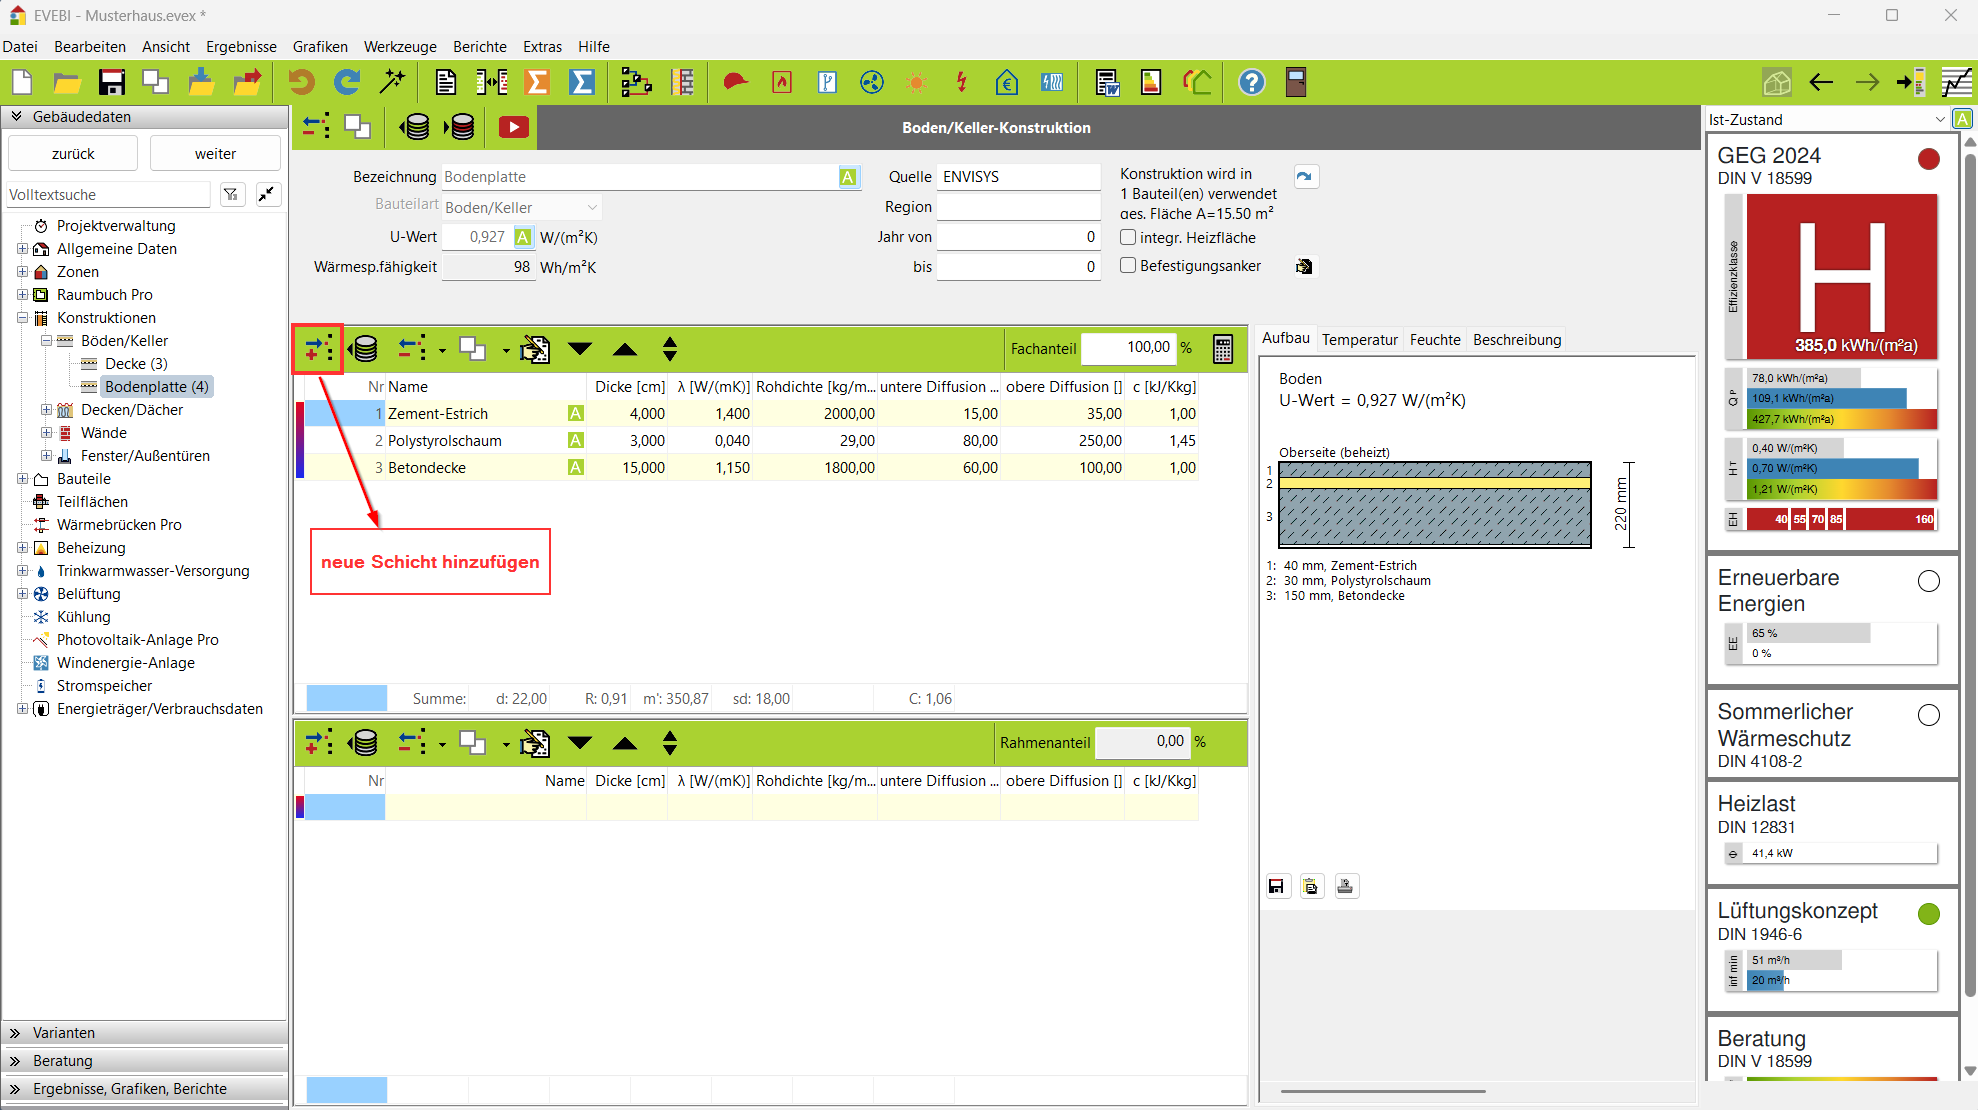Click the orange sigma calculation icon

[537, 83]
